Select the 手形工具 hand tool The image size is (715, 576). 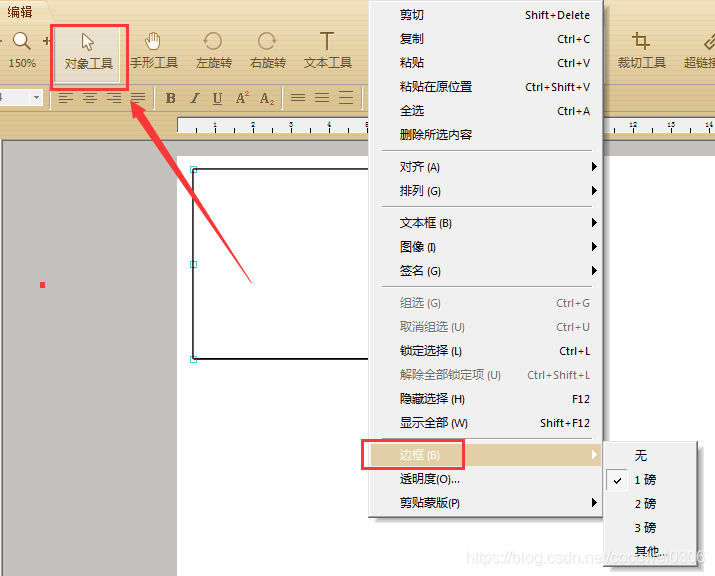pos(154,52)
